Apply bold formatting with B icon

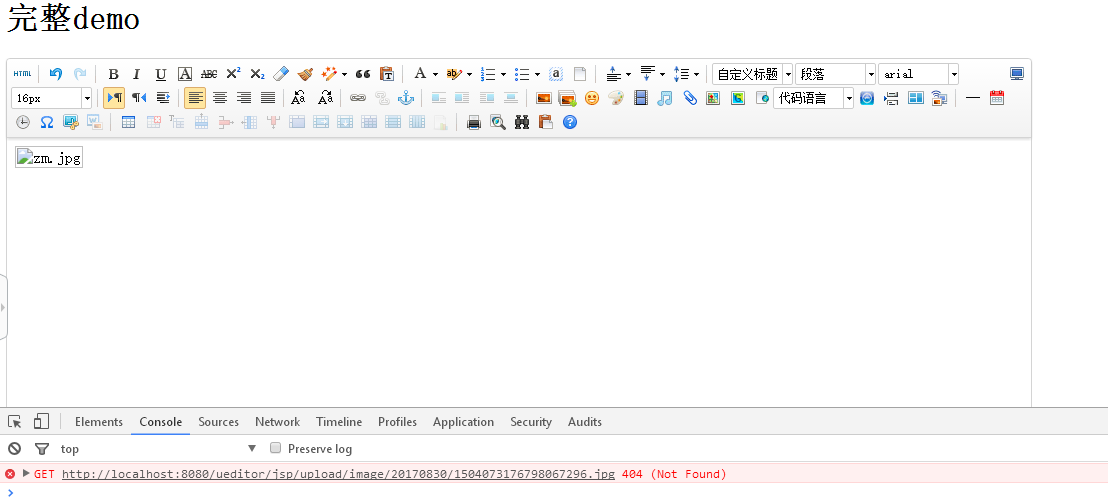point(113,74)
